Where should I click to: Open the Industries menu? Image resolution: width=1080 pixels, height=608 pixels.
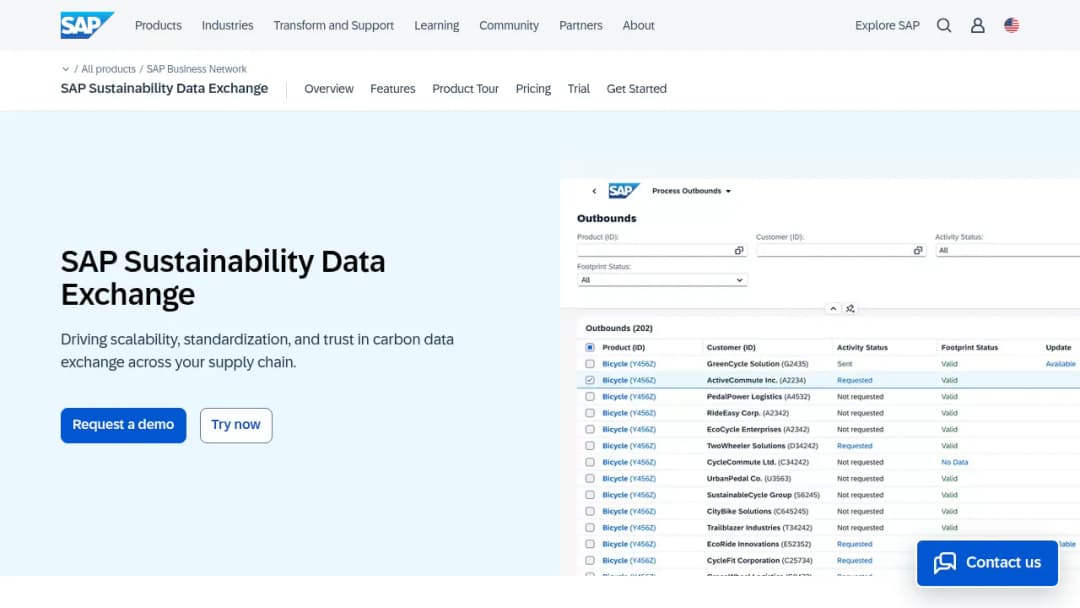(x=227, y=25)
